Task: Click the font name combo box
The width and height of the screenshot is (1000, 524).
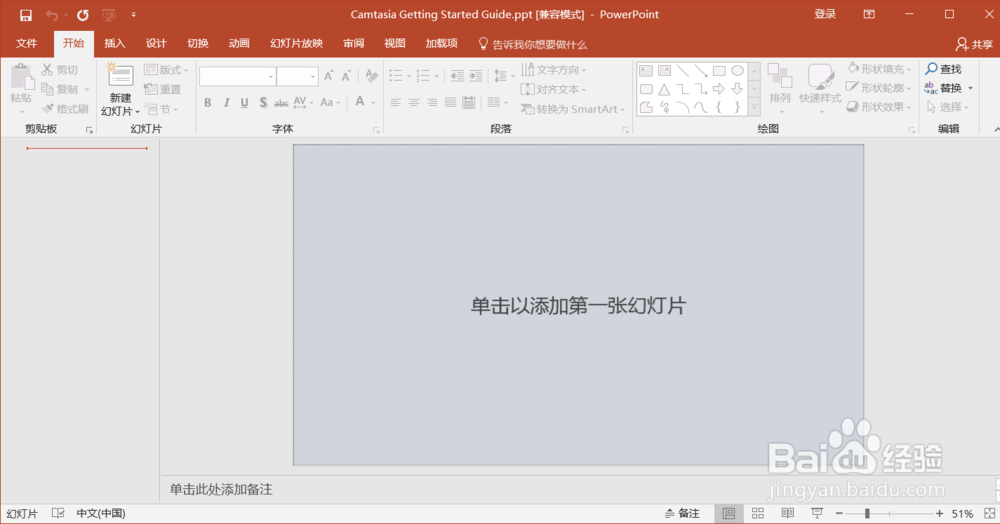Action: (x=237, y=76)
